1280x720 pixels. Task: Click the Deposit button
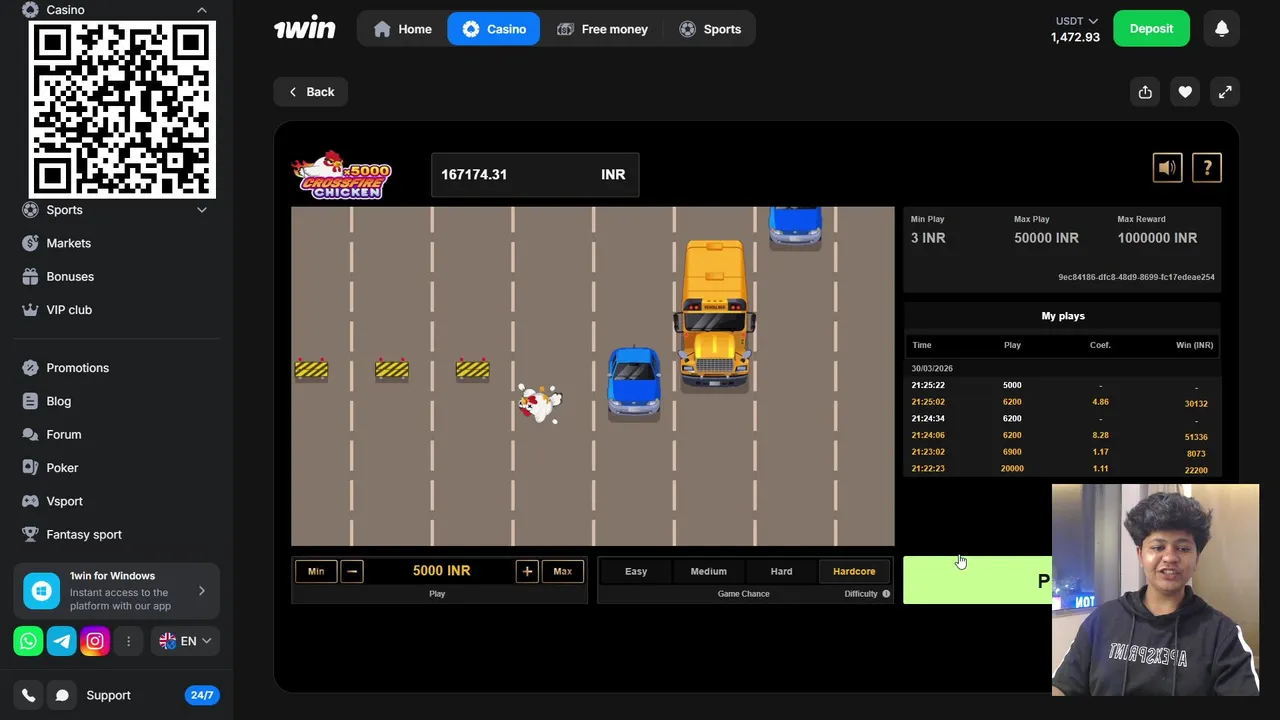point(1151,29)
